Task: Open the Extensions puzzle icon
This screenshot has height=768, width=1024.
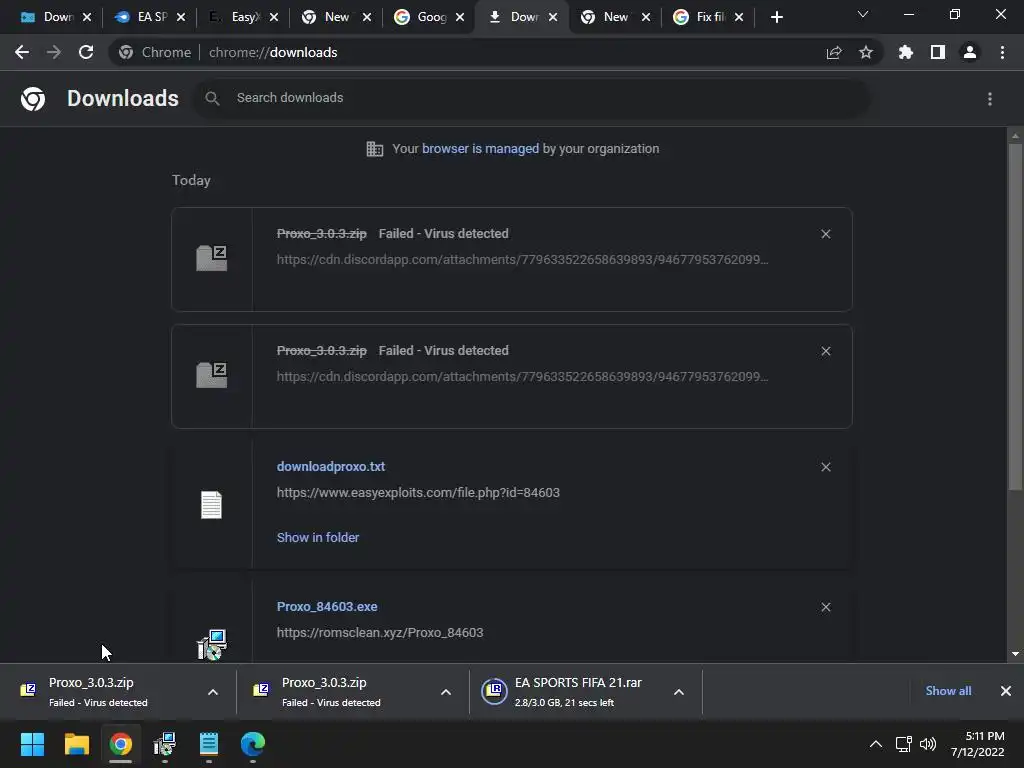Action: [906, 52]
